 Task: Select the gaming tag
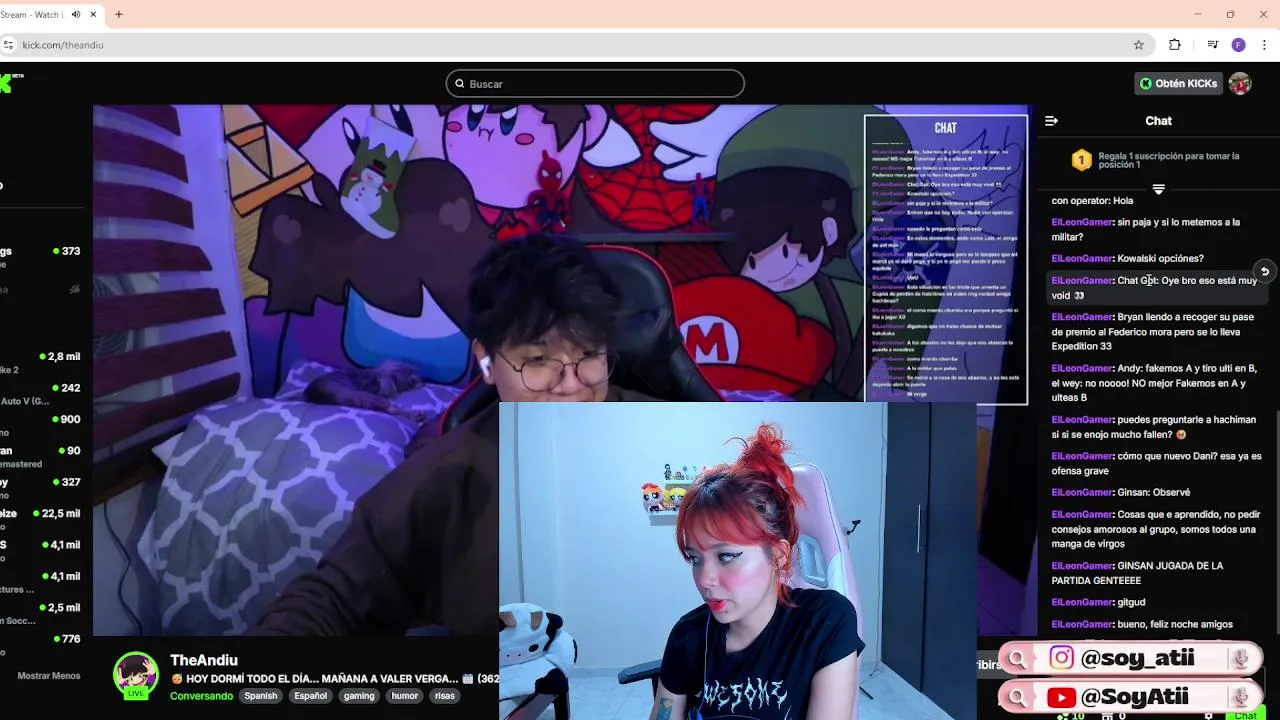click(x=359, y=696)
